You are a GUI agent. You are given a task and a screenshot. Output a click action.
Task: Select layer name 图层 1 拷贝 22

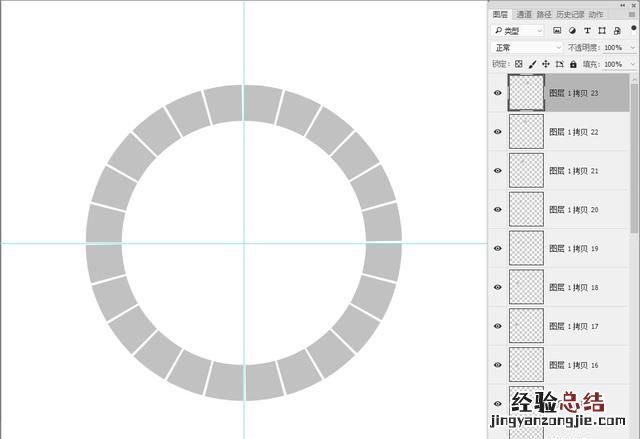(x=573, y=132)
